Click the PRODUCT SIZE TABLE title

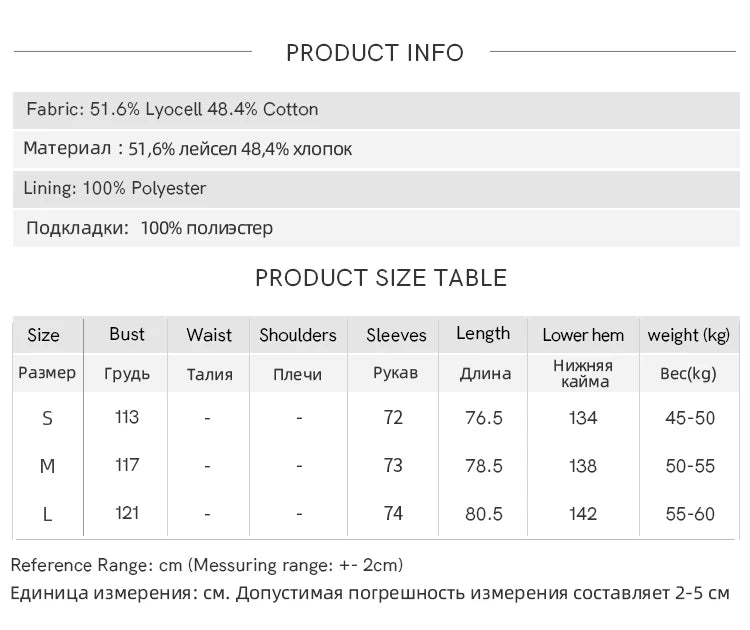pyautogui.click(x=381, y=278)
